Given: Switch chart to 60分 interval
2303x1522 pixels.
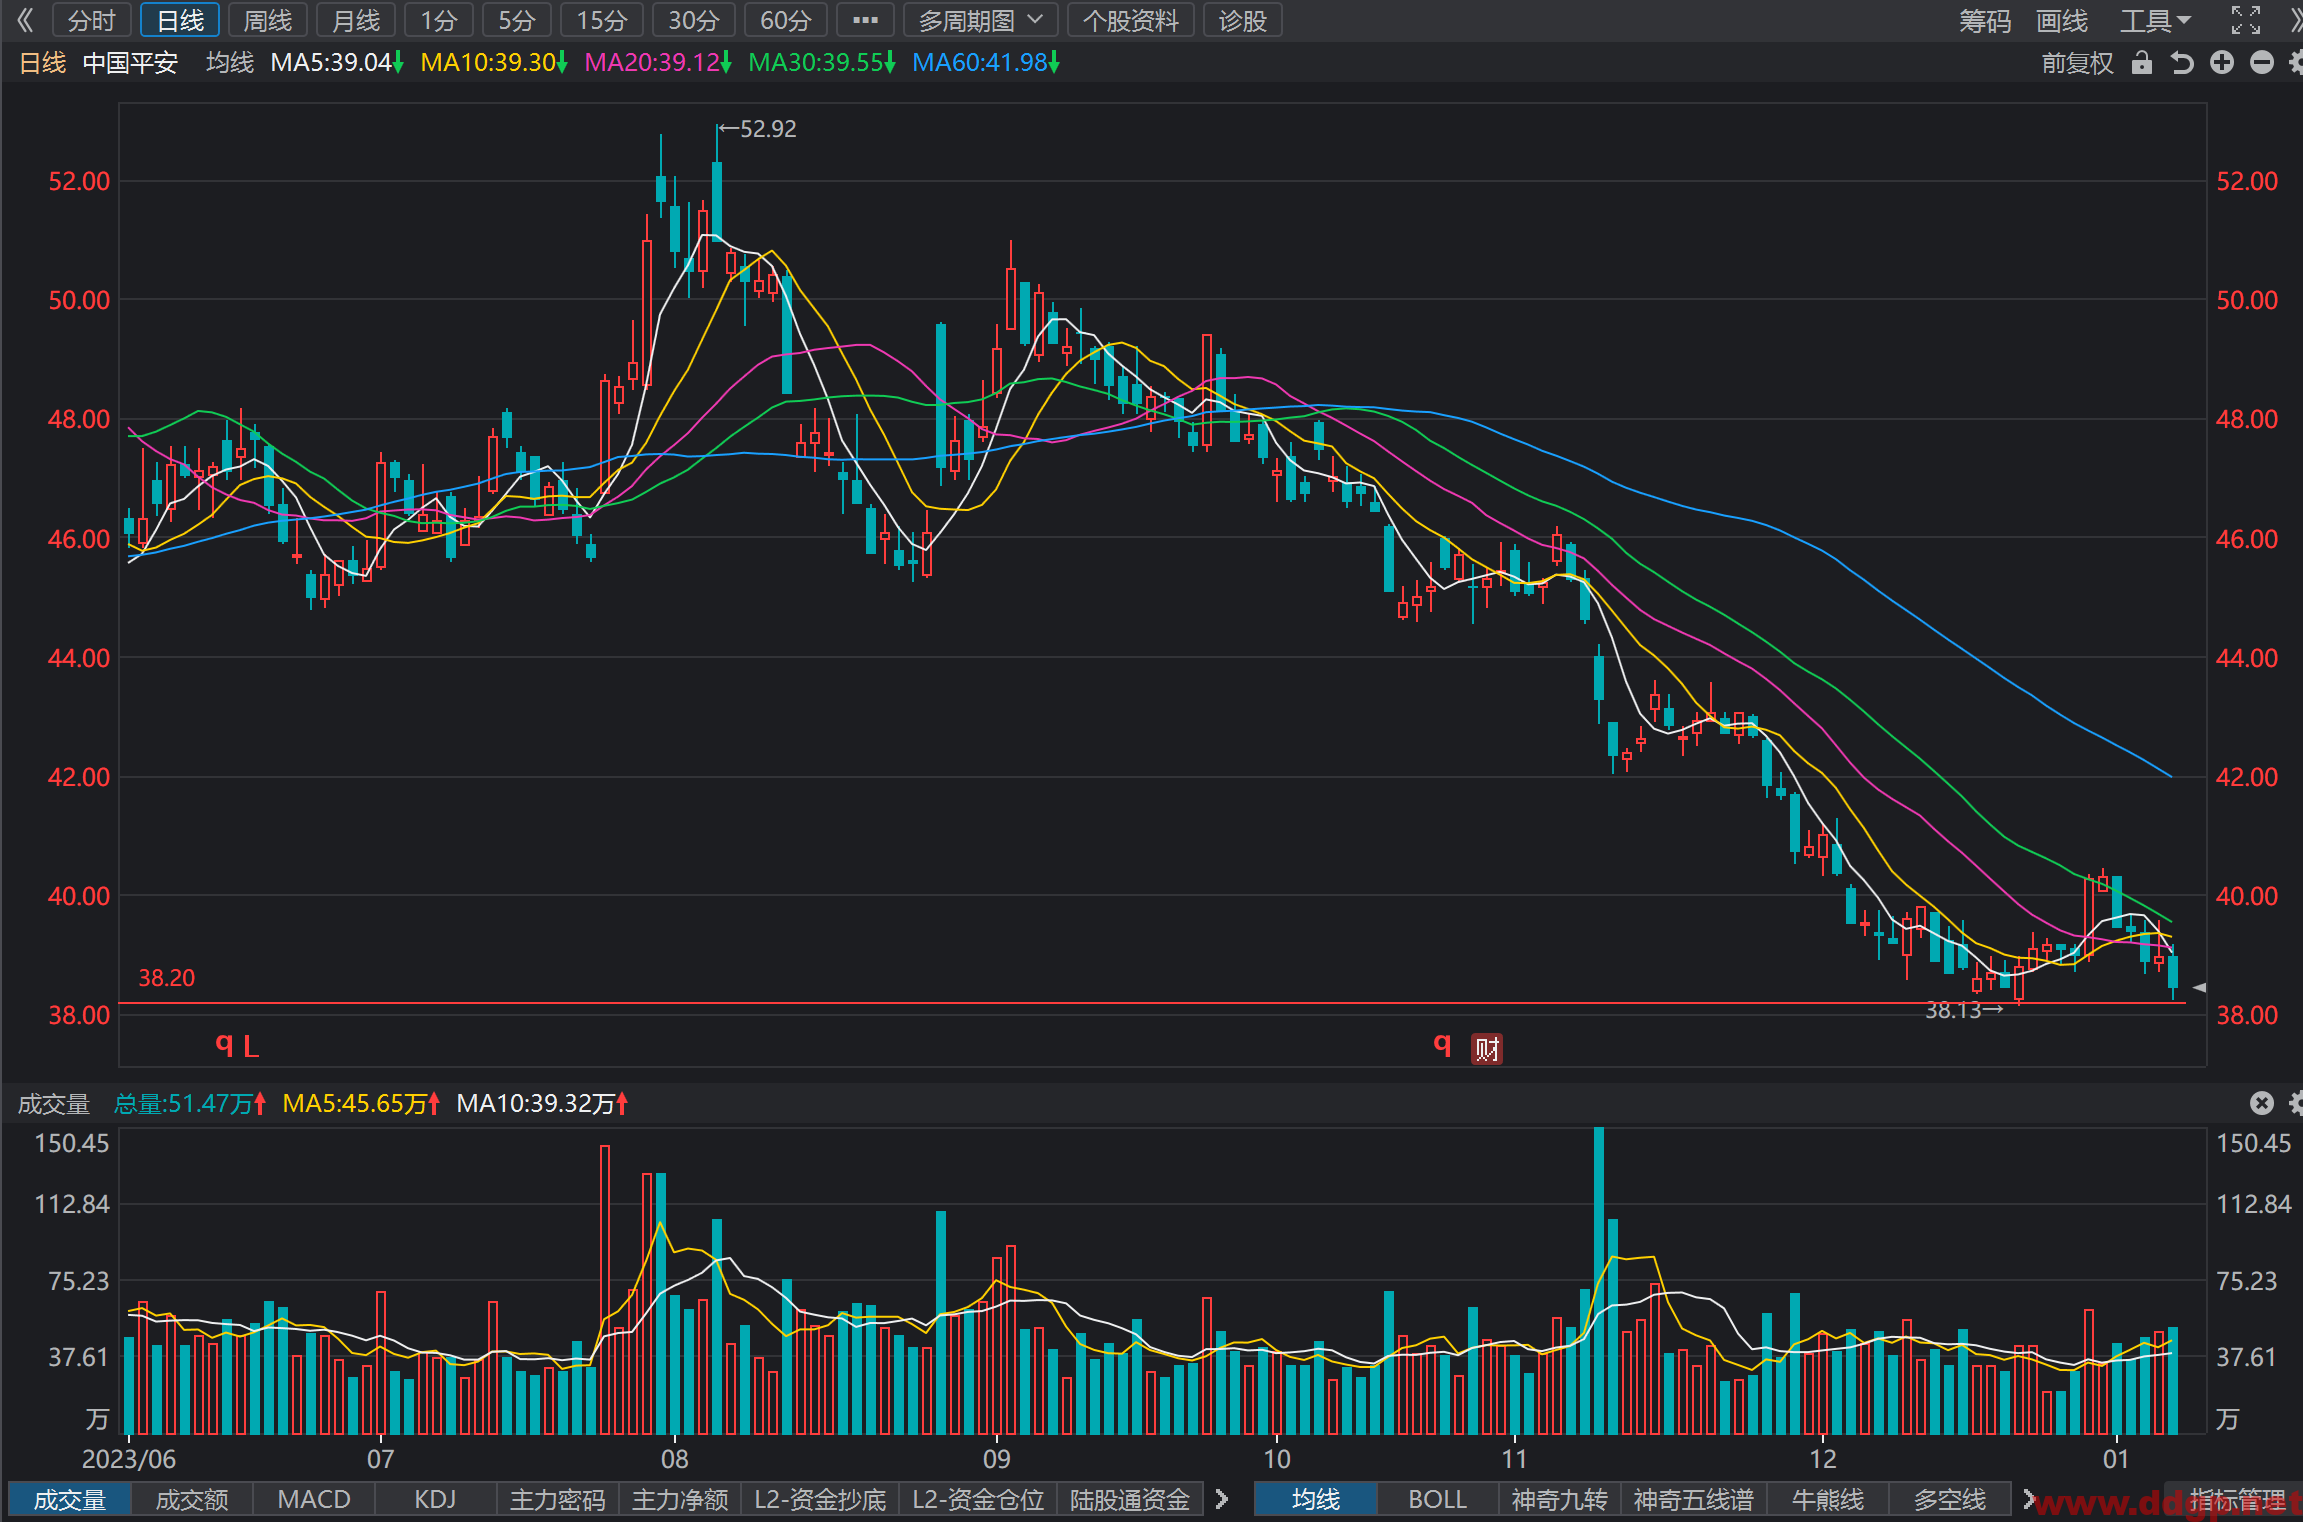Looking at the screenshot, I should (x=785, y=20).
